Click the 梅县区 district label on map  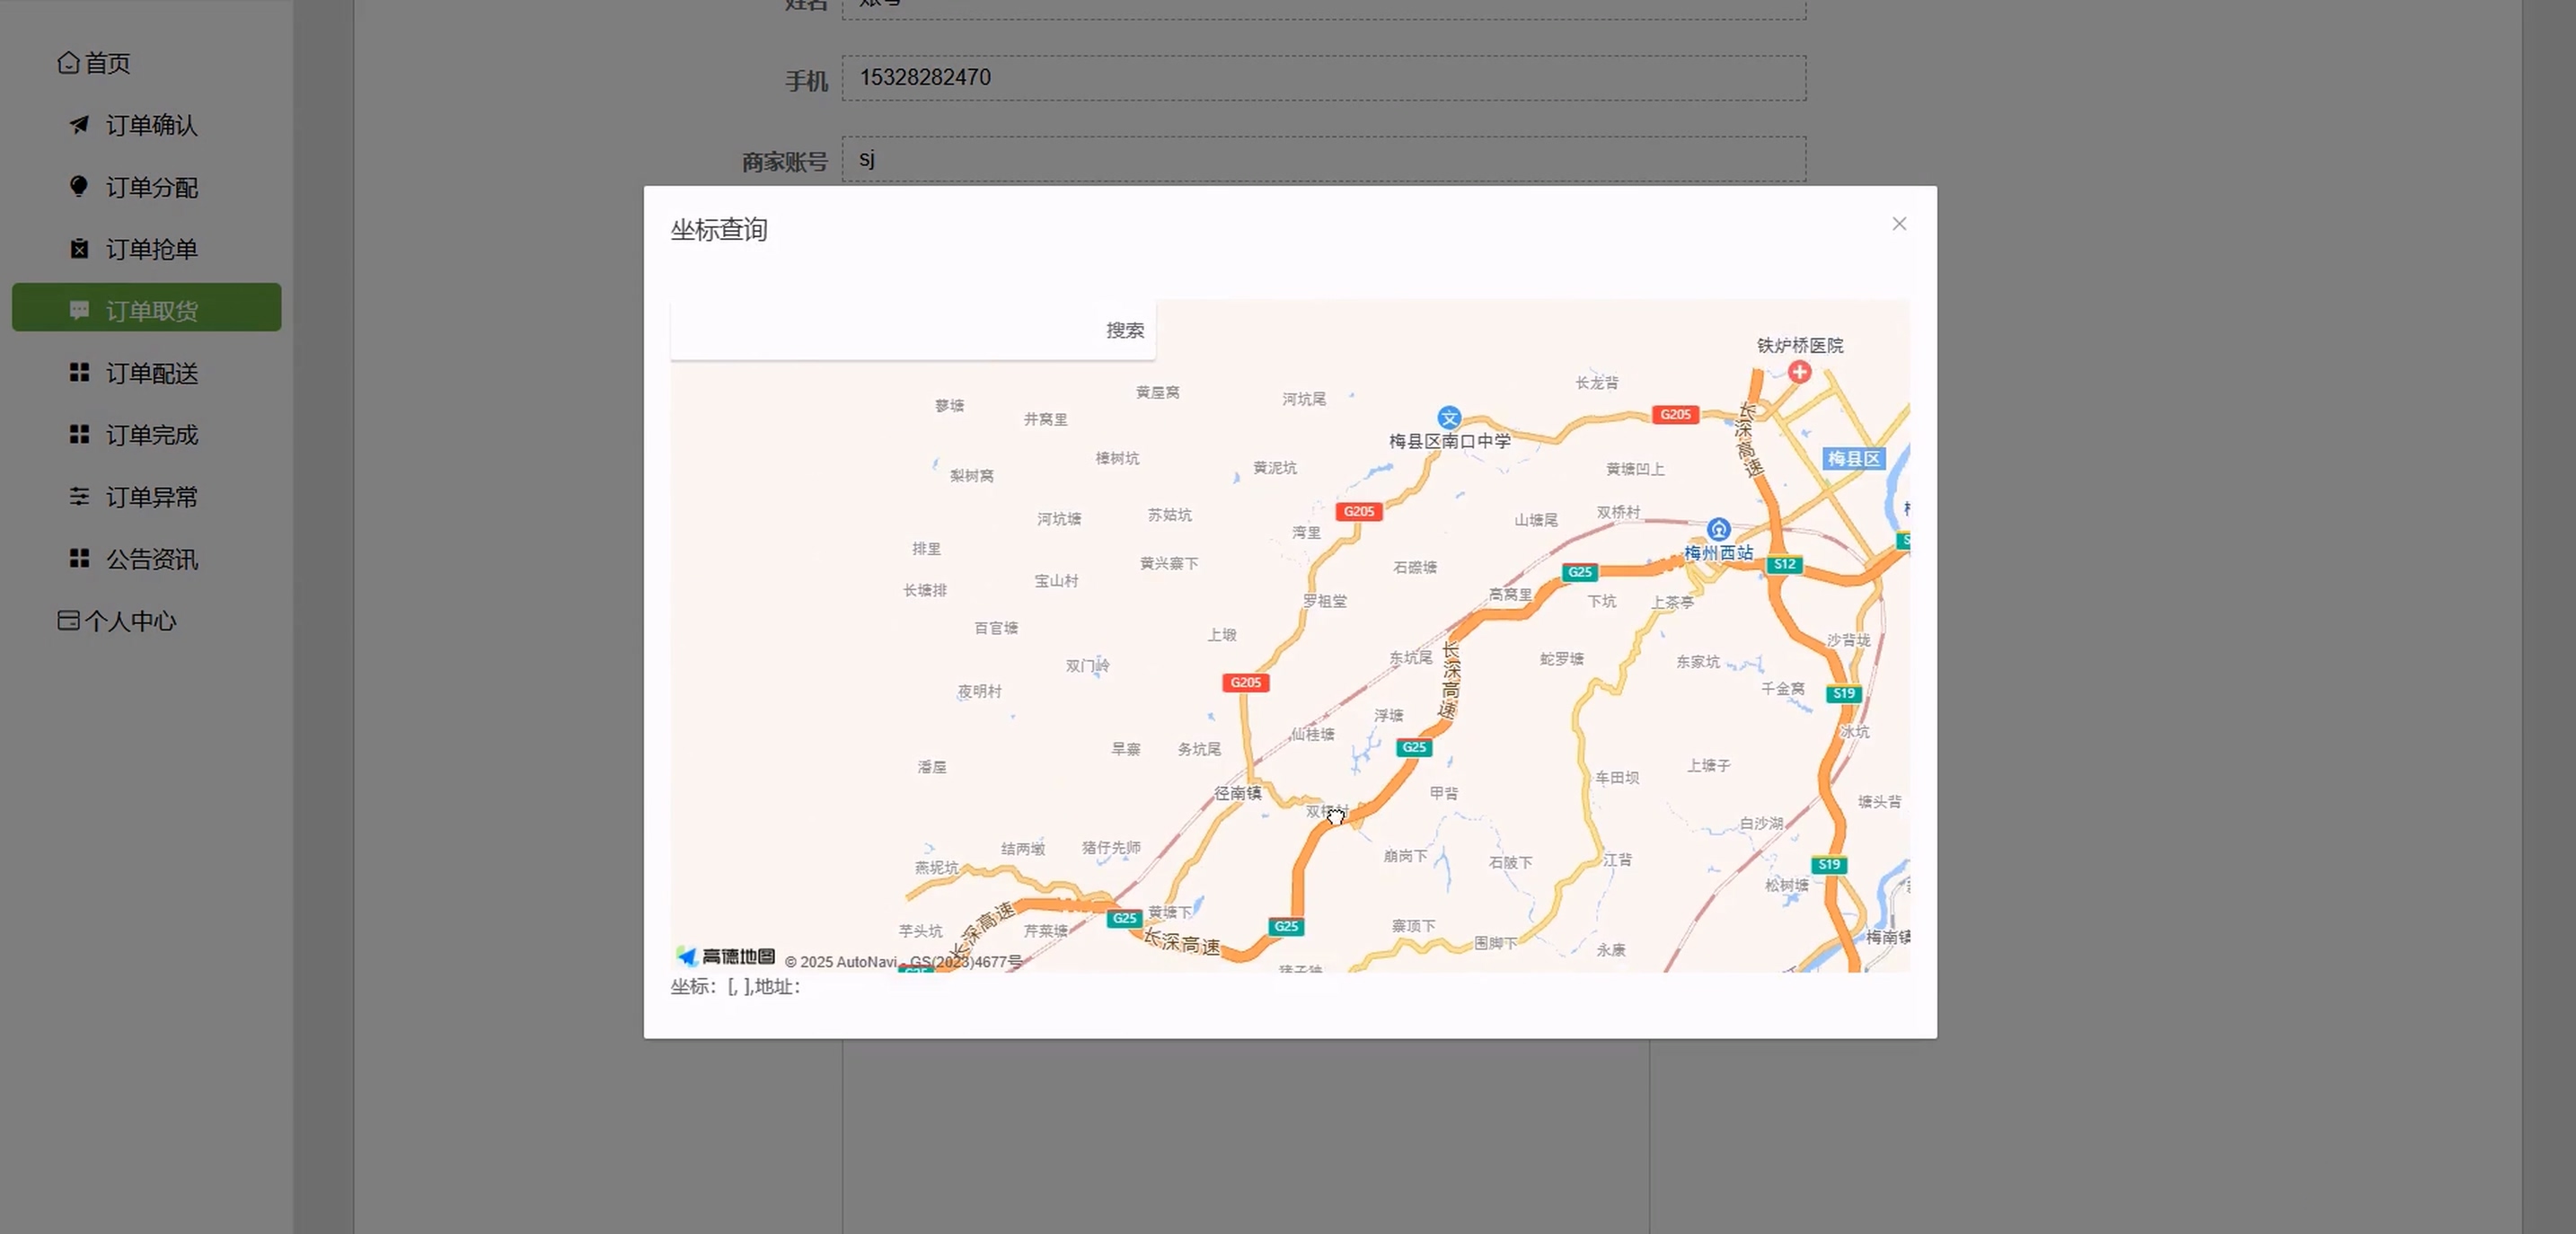click(1853, 459)
